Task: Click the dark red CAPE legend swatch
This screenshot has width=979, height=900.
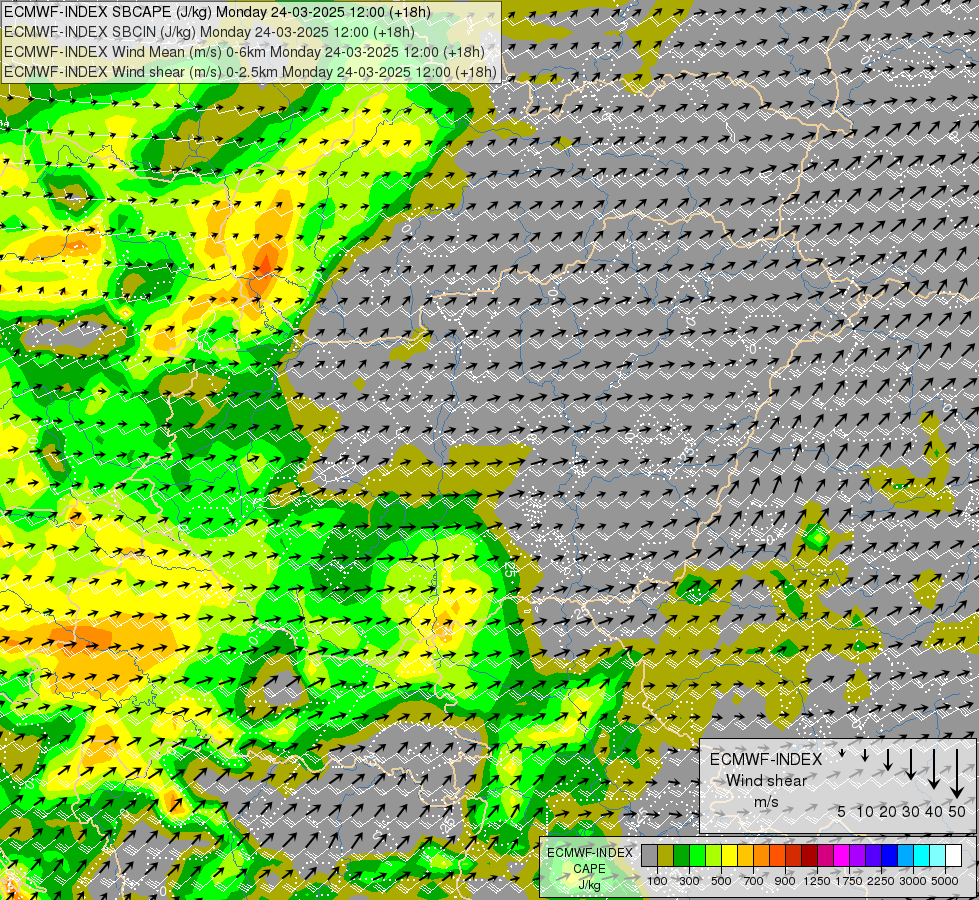Action: pos(810,855)
